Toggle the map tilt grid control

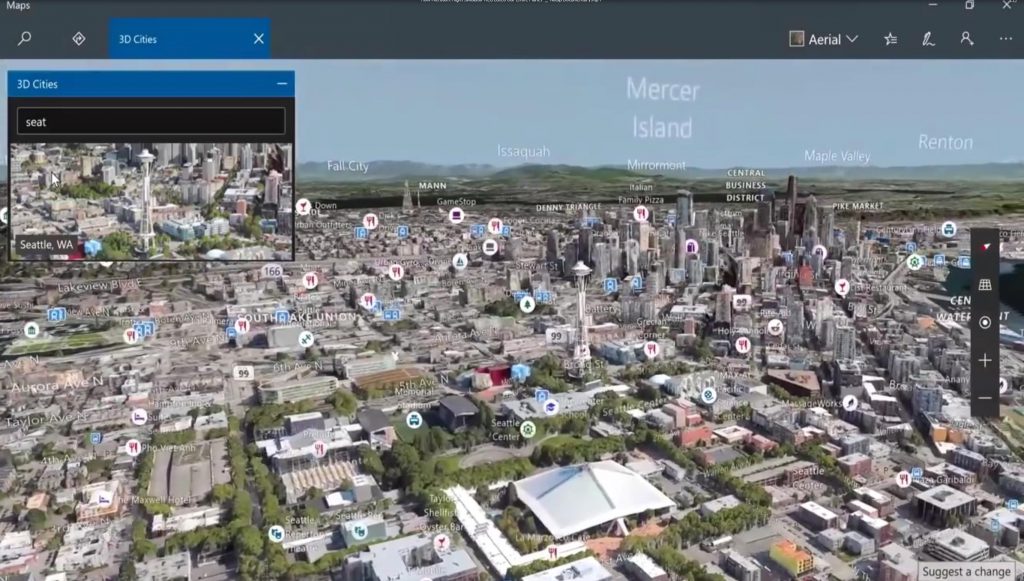[985, 285]
